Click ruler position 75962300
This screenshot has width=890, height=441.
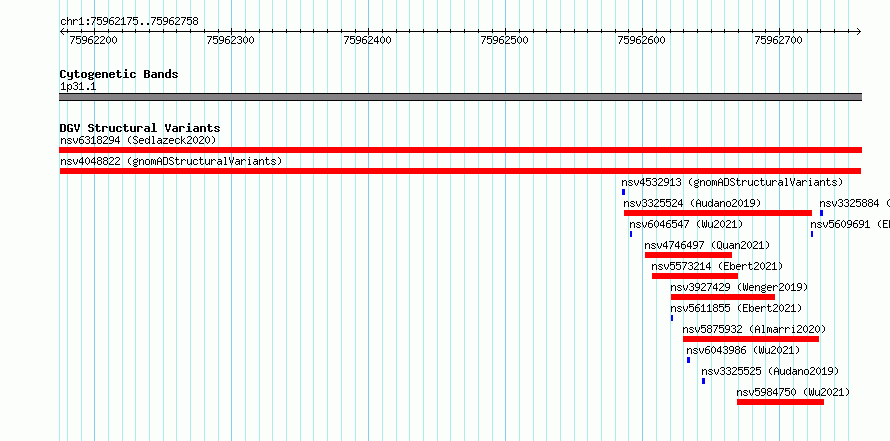[x=230, y=40]
